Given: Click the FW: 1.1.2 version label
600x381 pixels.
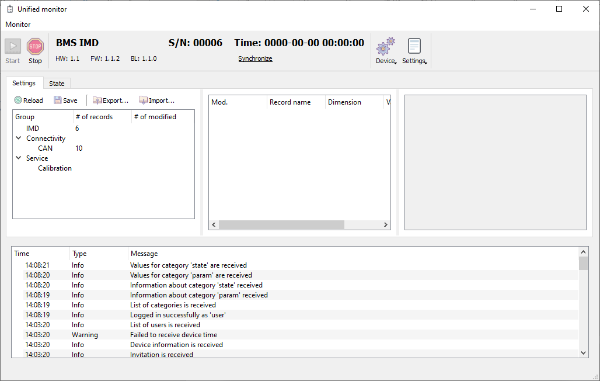Looking at the screenshot, I should 105,59.
